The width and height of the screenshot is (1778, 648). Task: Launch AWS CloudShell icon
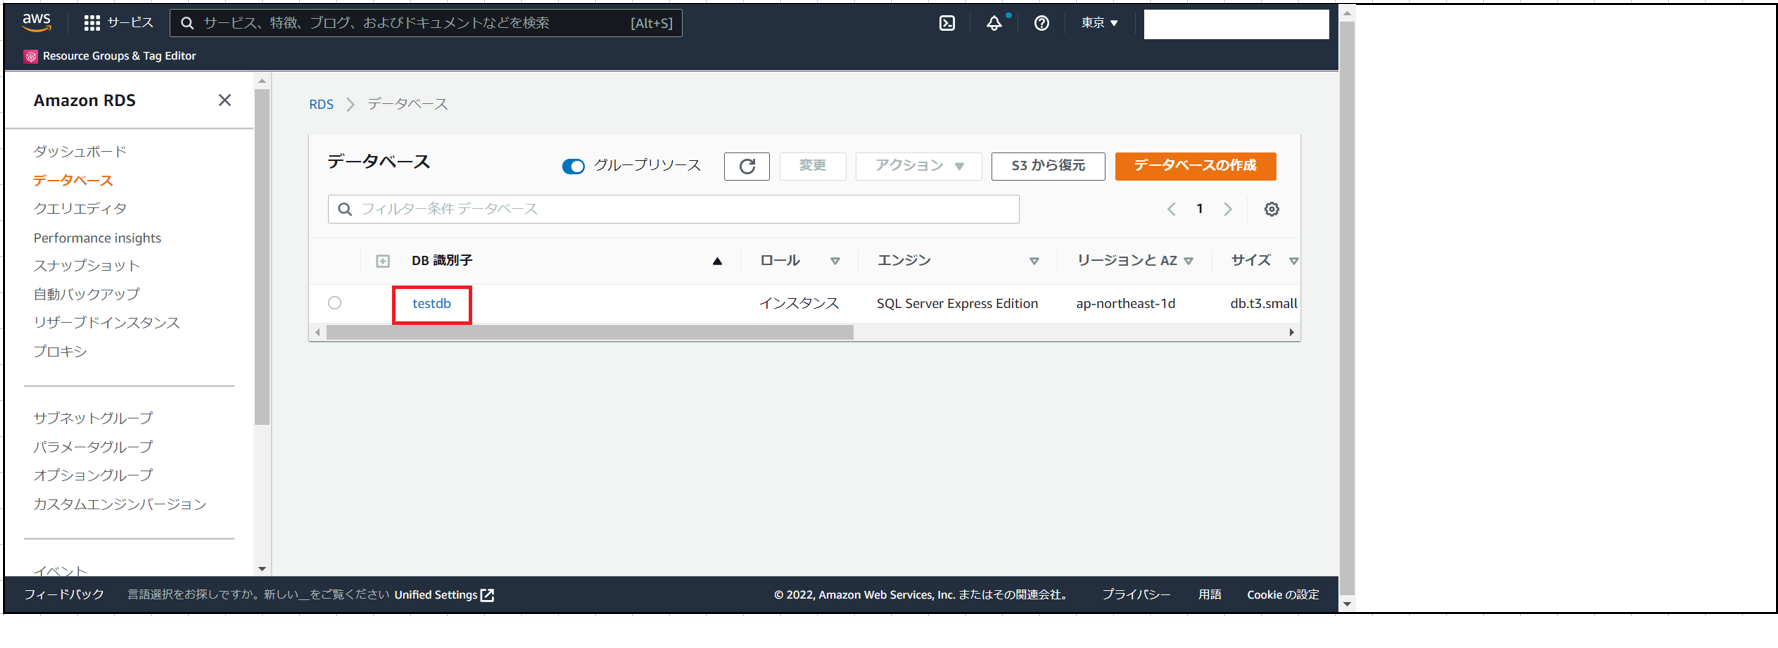tap(947, 23)
